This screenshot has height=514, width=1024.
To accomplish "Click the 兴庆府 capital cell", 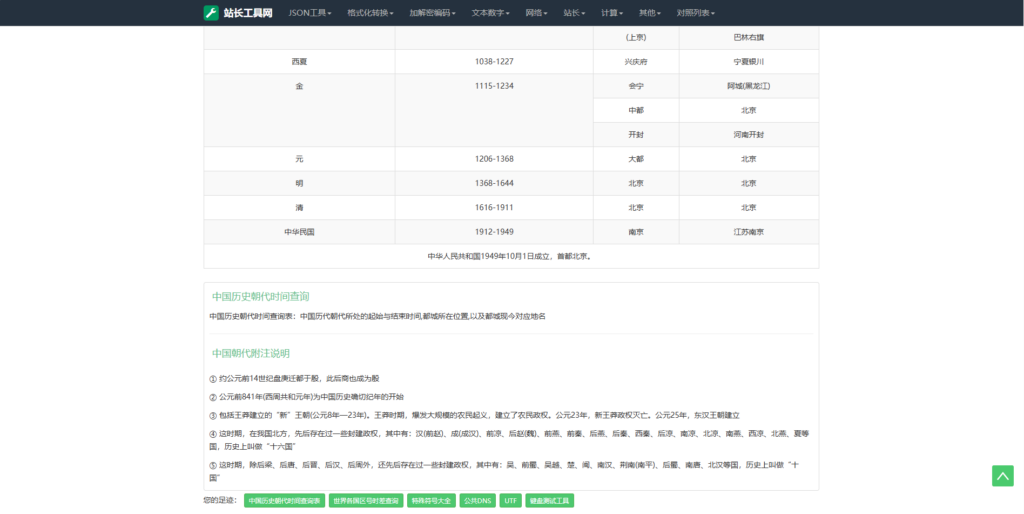I will (636, 61).
